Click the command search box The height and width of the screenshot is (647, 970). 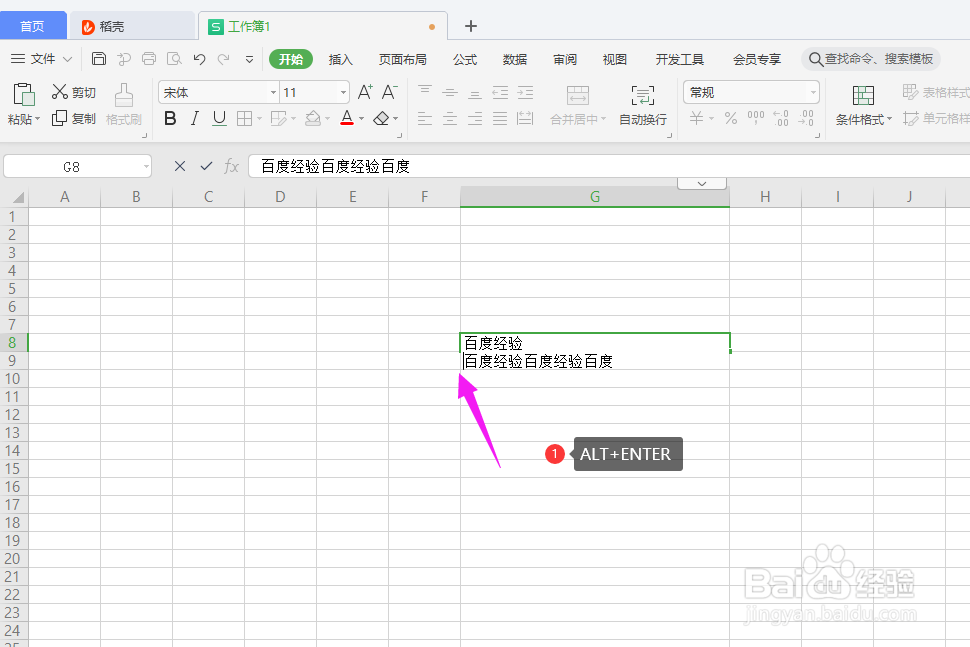click(x=871, y=59)
